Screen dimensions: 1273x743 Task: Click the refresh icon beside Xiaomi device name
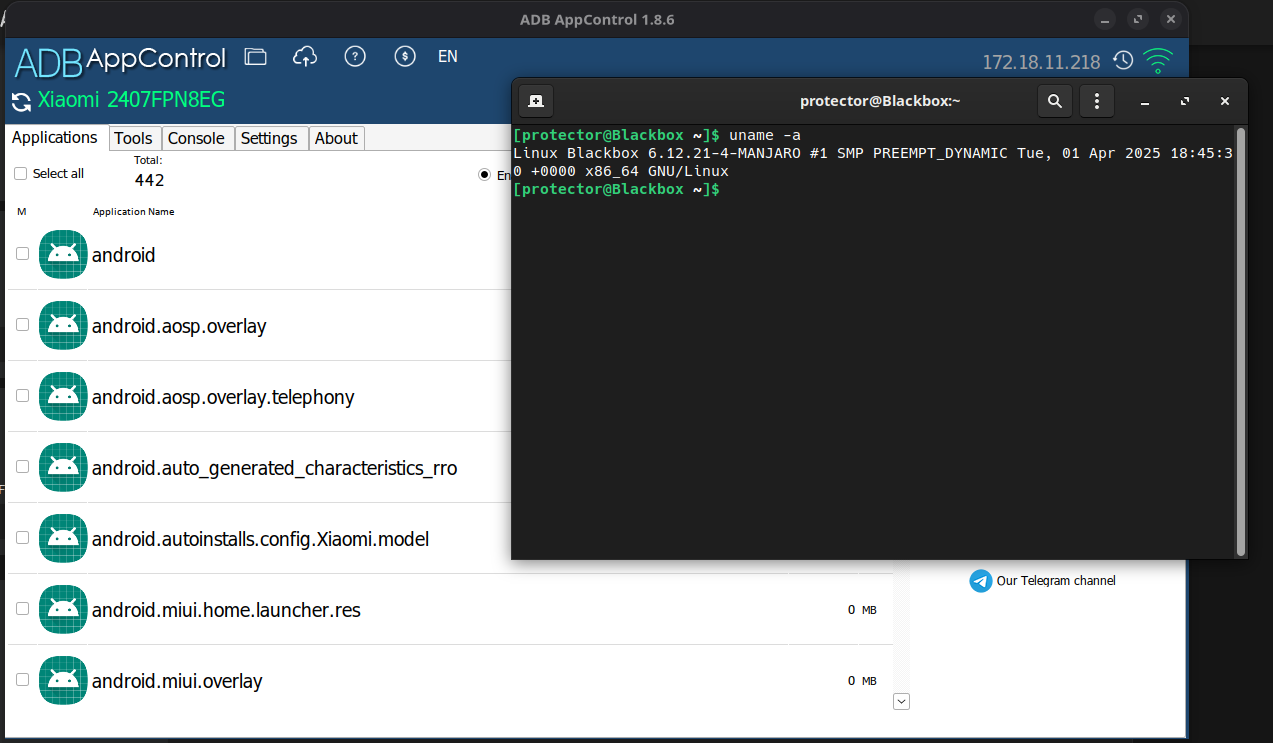coord(21,101)
